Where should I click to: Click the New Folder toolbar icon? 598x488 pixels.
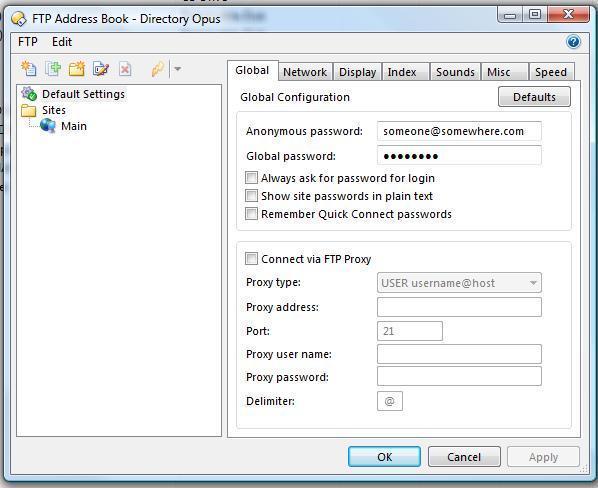pos(77,69)
